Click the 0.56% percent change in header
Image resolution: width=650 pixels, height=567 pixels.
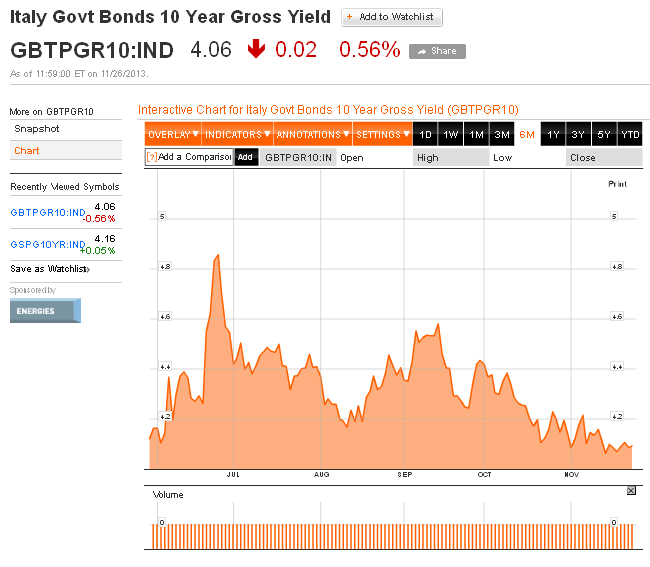click(369, 50)
